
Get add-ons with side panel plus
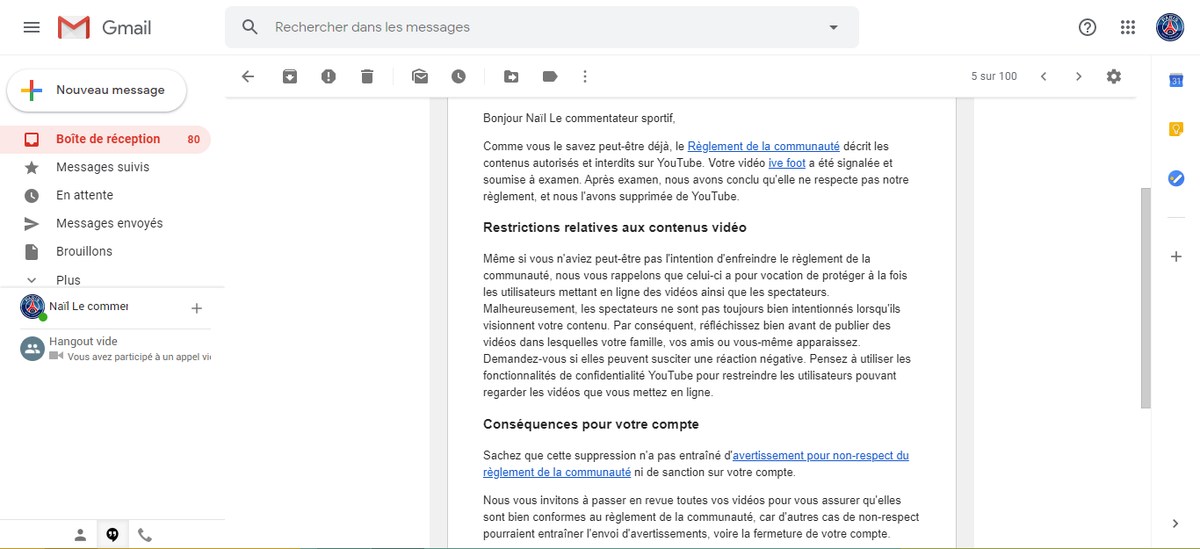click(1176, 257)
